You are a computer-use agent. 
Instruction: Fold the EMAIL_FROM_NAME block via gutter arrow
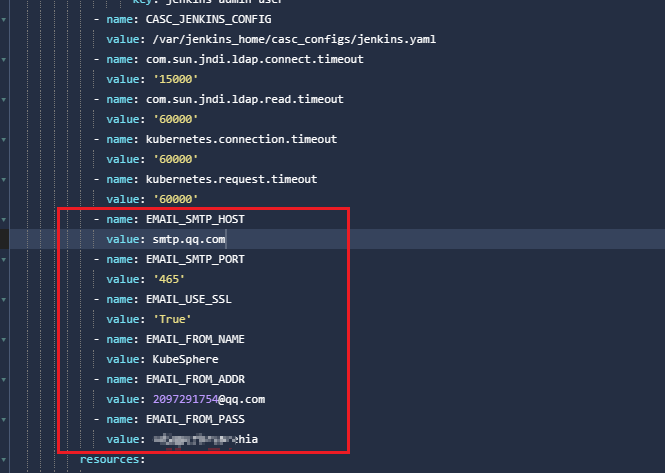(4, 339)
